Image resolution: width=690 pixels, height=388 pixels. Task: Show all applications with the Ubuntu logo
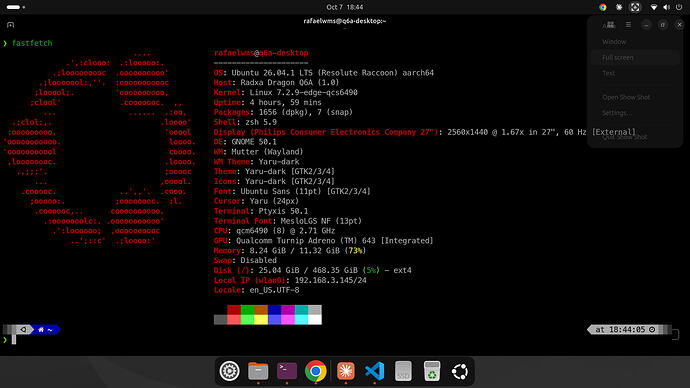point(460,372)
